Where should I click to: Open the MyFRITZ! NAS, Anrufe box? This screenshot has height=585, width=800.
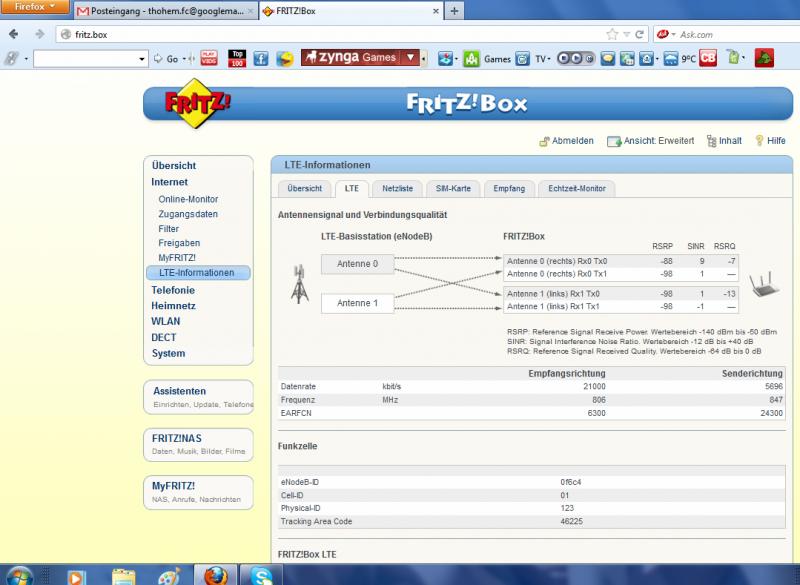coord(198,492)
